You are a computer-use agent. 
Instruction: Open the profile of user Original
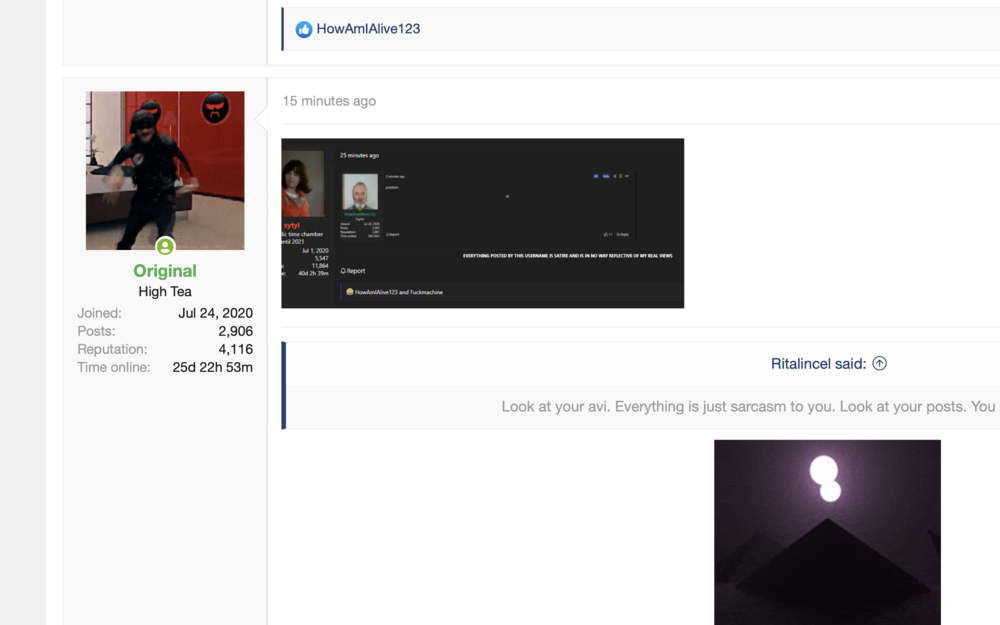point(165,271)
